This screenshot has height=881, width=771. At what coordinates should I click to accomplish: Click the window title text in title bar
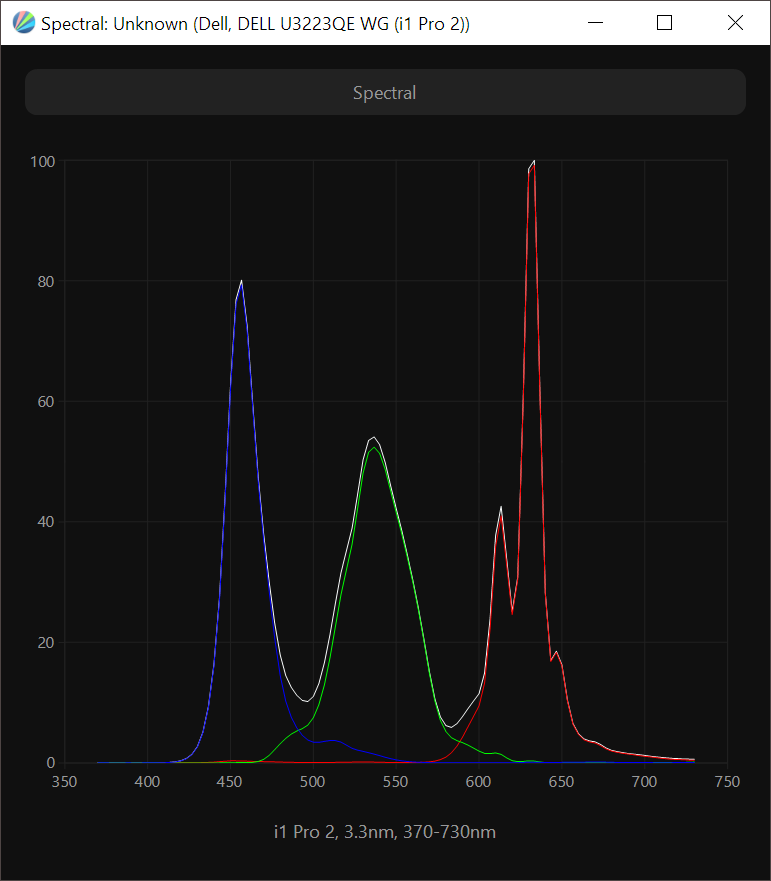coord(255,24)
